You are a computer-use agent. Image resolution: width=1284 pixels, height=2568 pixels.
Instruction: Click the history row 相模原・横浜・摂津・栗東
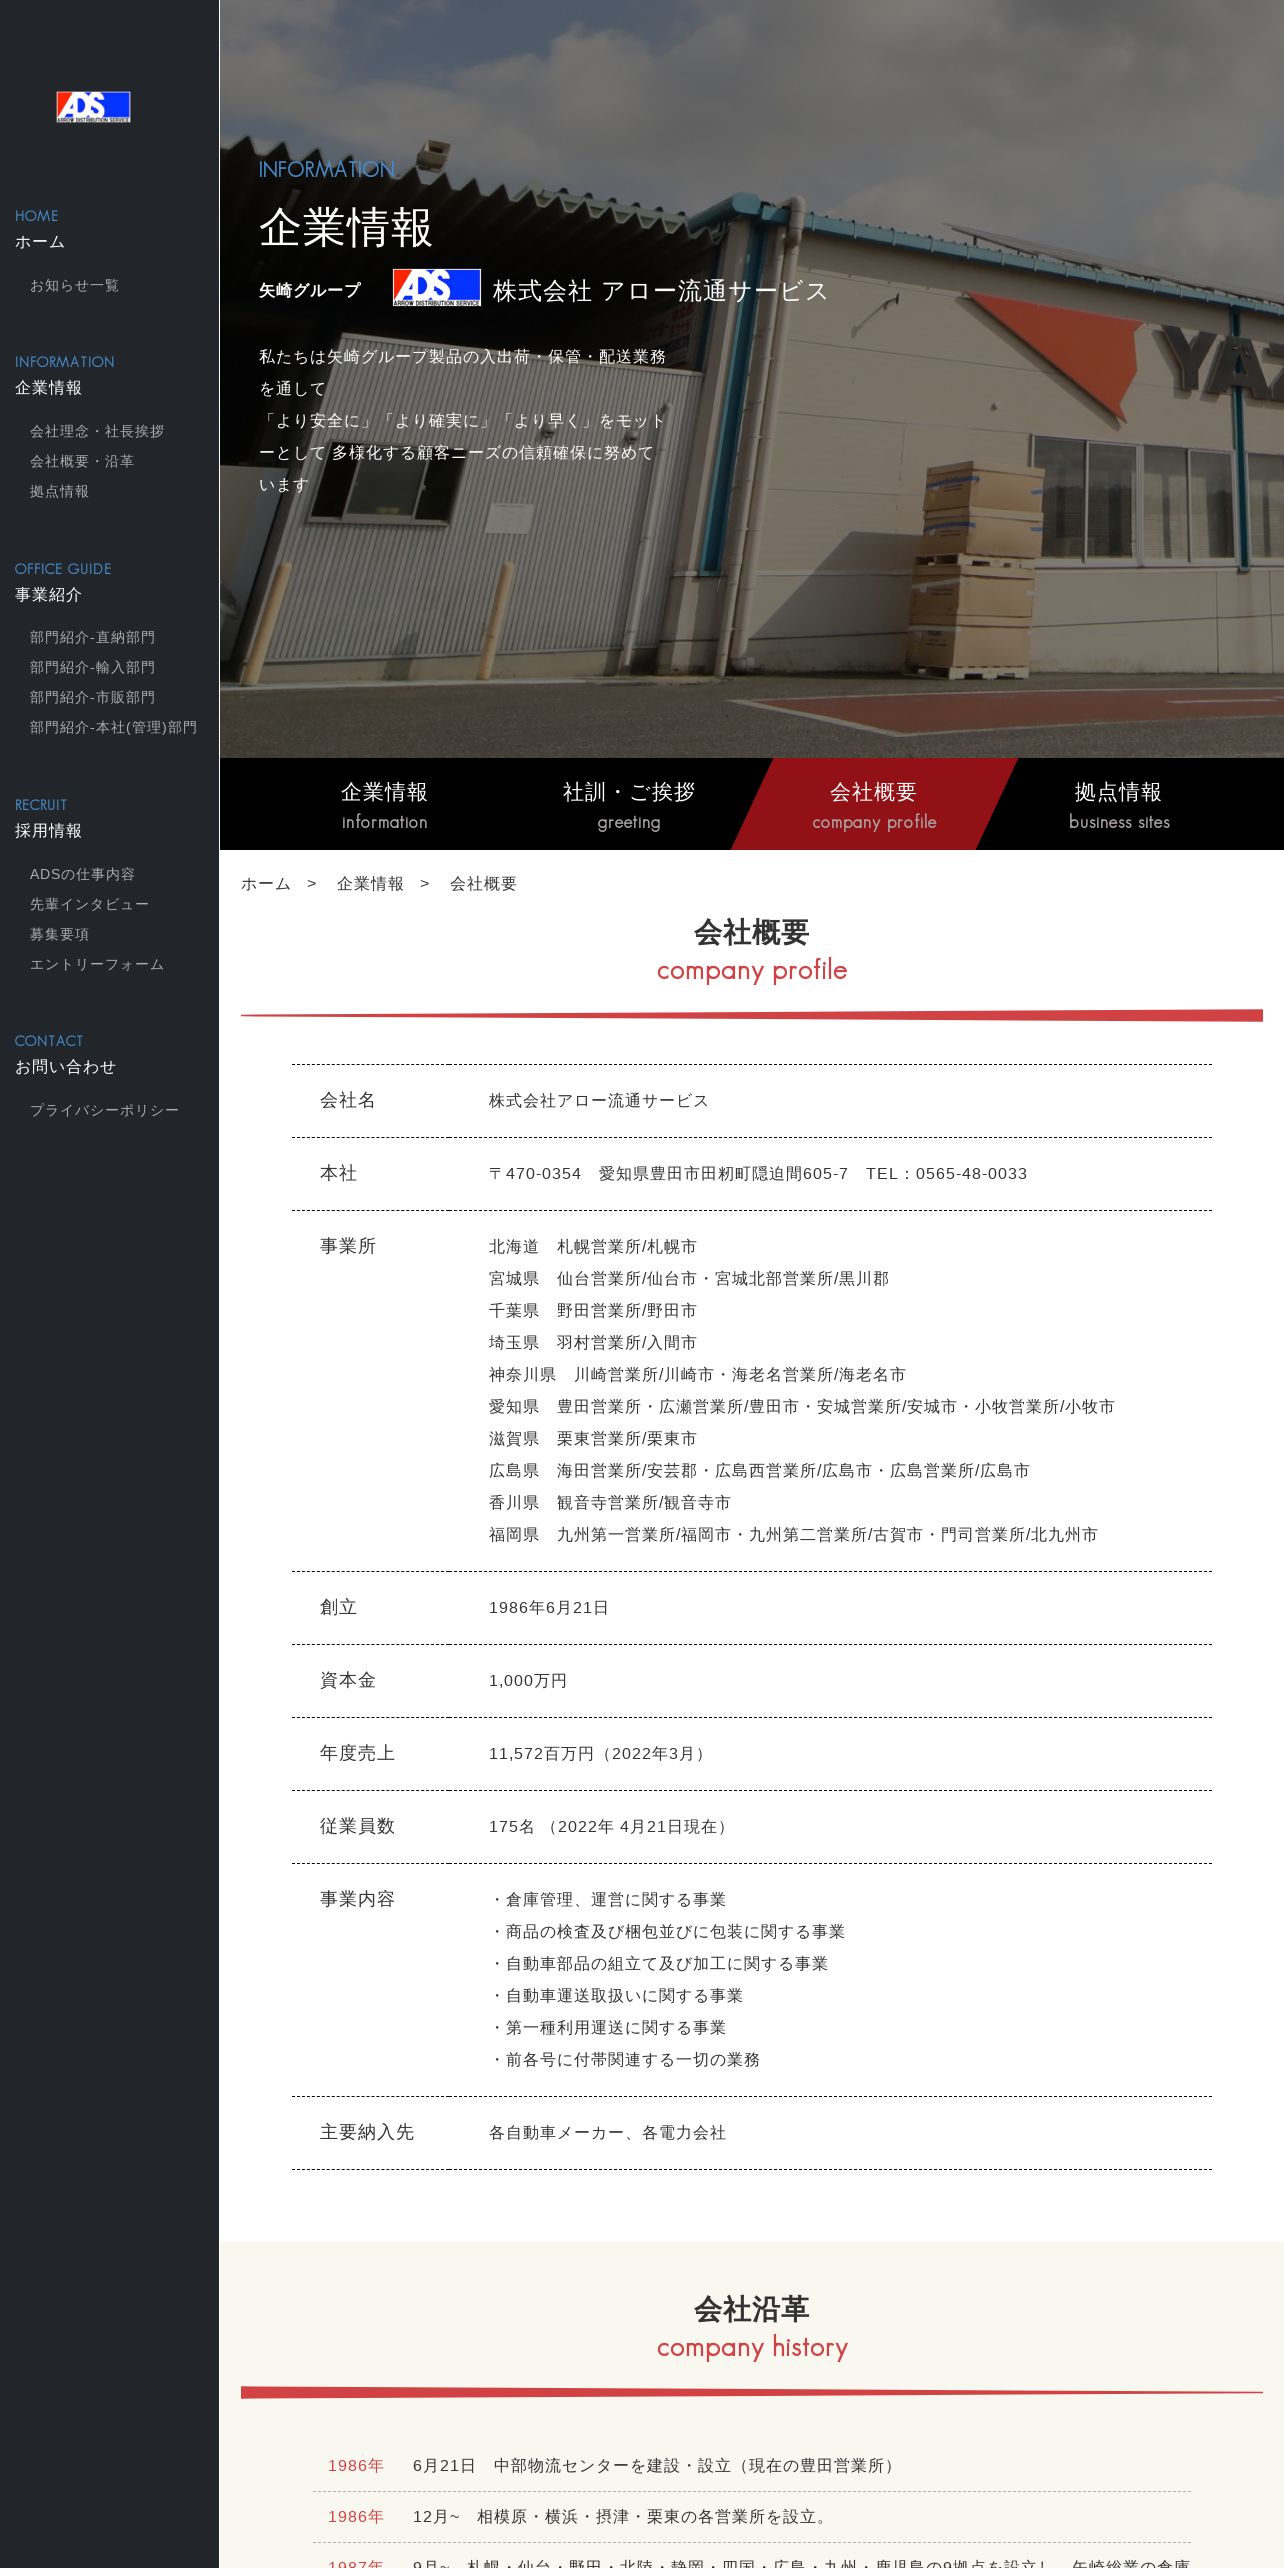click(752, 2517)
